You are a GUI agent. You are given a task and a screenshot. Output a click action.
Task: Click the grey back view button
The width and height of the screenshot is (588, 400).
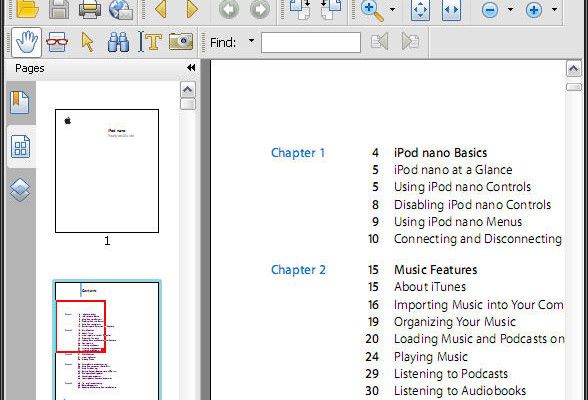tap(229, 9)
